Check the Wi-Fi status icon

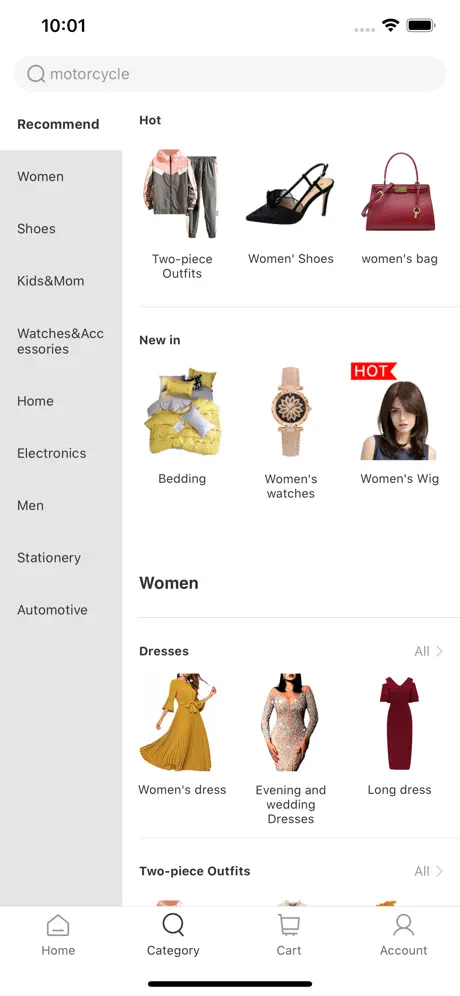click(x=390, y=25)
